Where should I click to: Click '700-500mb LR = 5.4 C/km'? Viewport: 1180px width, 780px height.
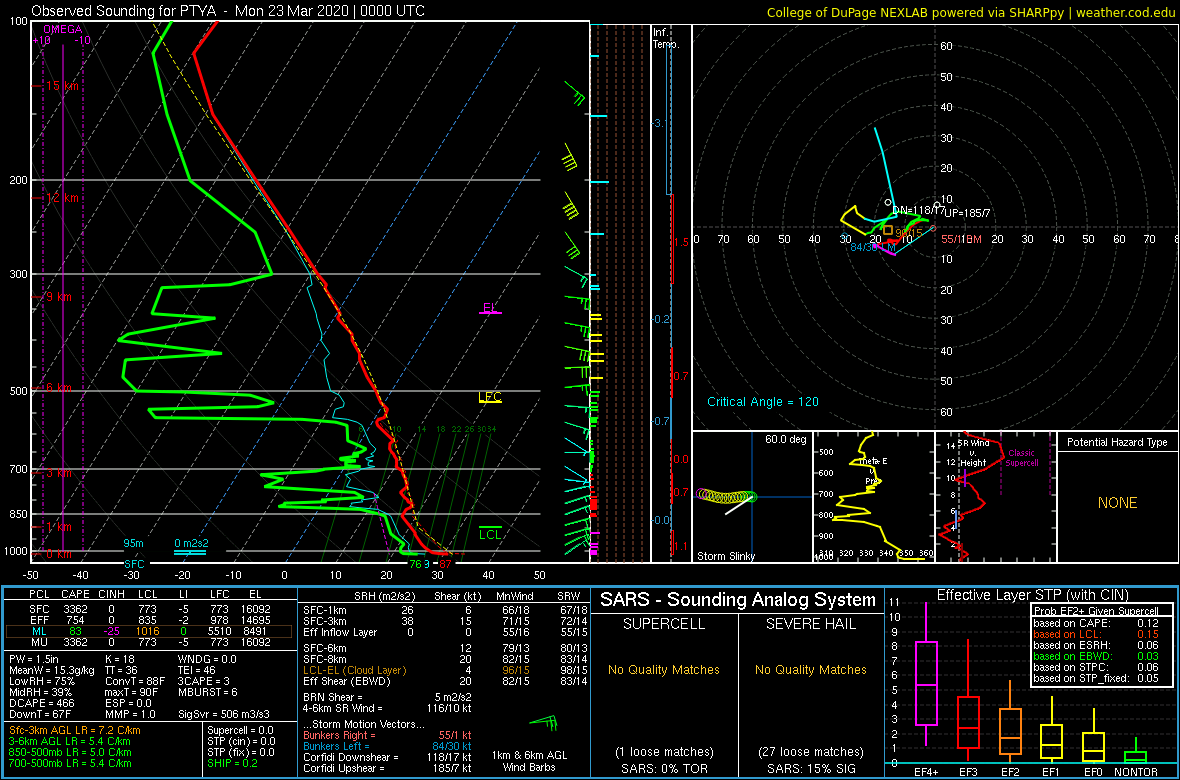(x=70, y=763)
